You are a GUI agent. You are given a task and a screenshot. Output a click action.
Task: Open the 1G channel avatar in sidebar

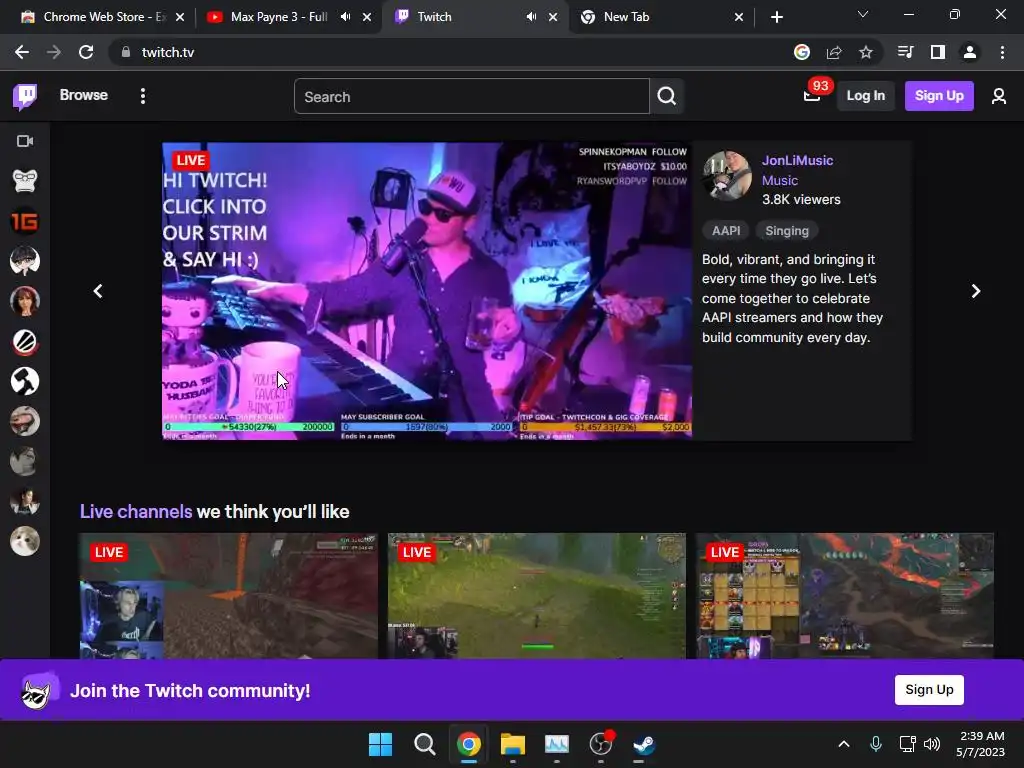pos(25,221)
